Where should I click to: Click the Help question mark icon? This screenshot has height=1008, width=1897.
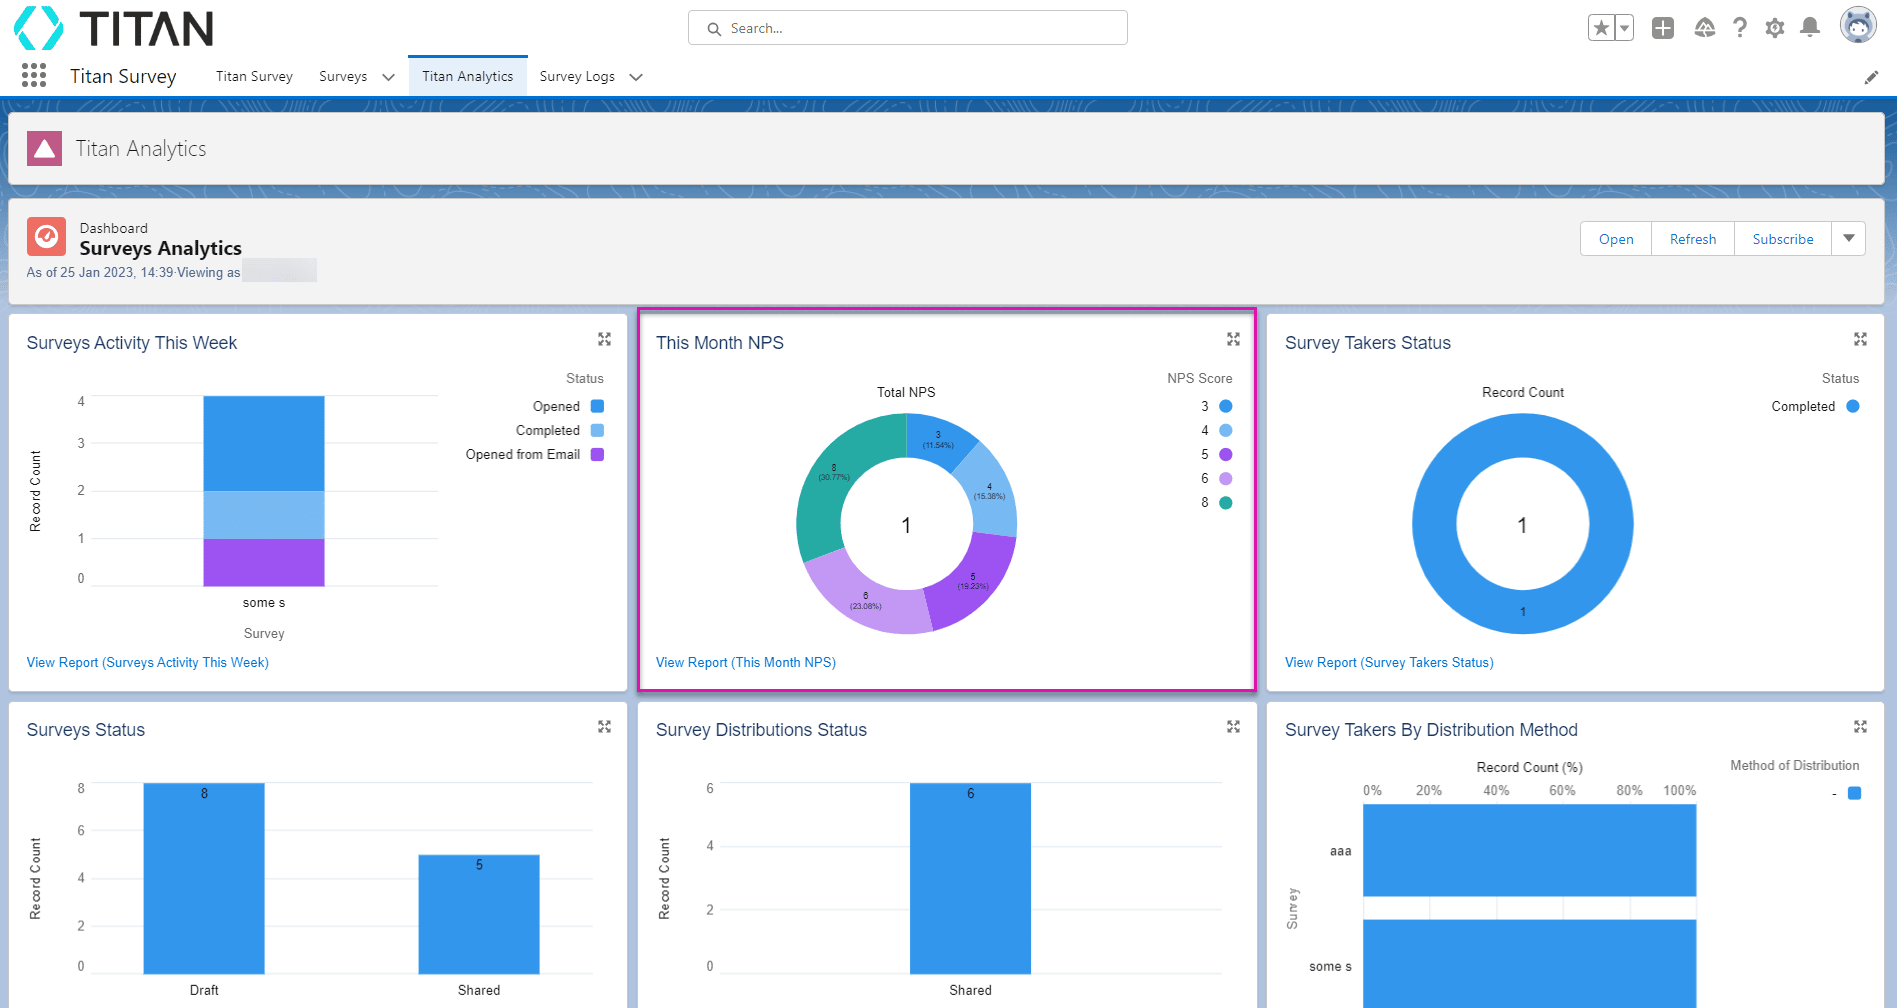[x=1740, y=28]
